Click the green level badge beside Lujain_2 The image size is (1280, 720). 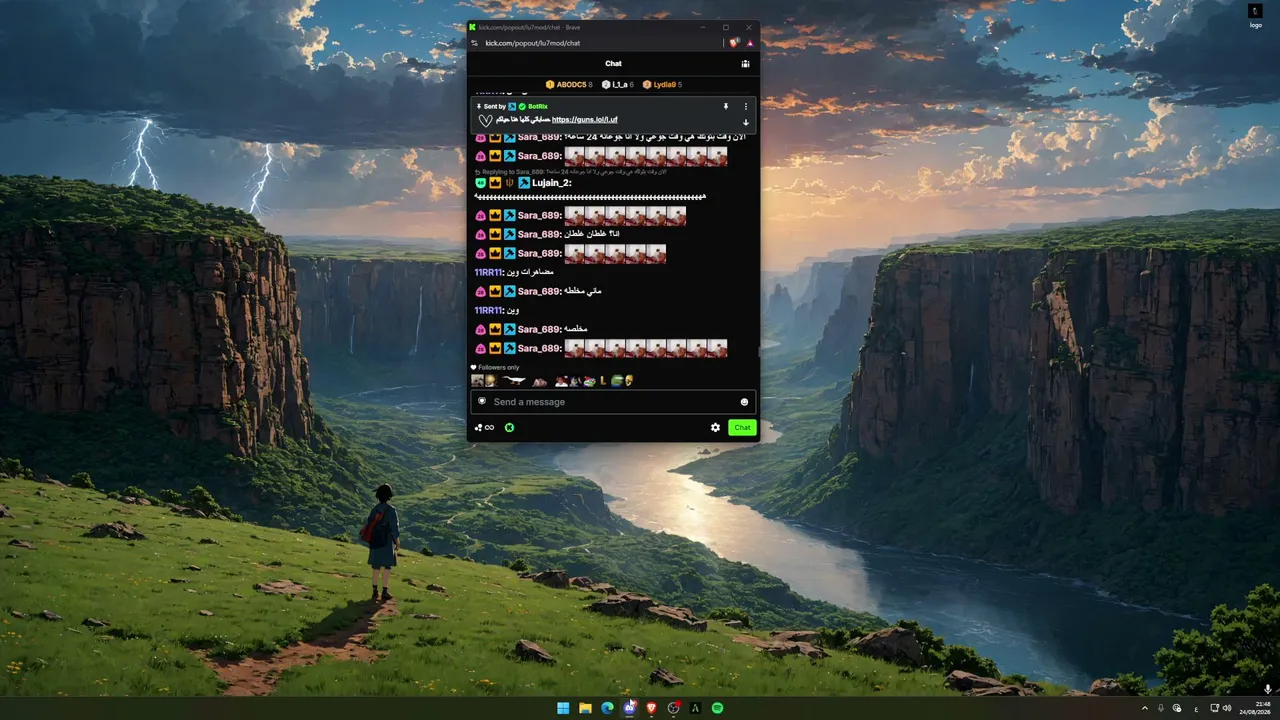480,183
